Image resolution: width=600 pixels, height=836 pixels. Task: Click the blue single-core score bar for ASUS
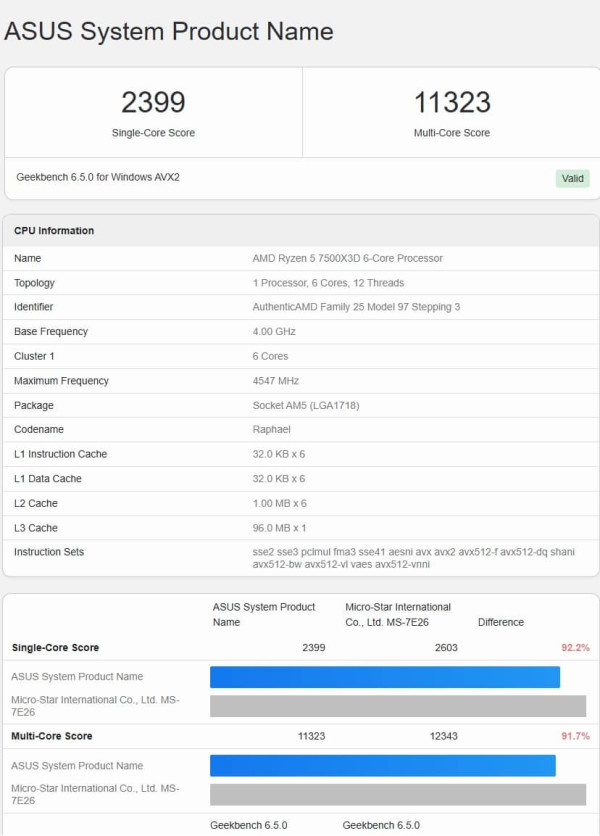(384, 677)
